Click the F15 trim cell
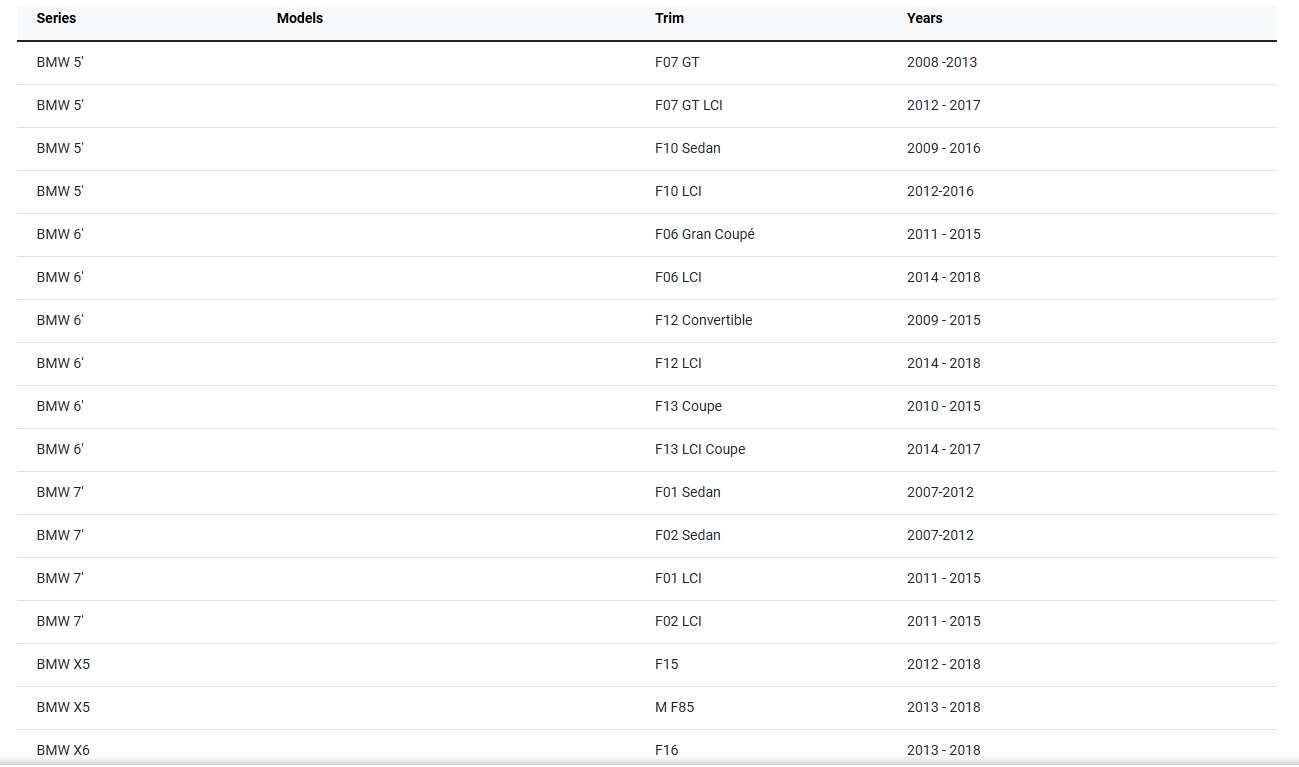Viewport: 1299px width, 767px height. tap(666, 664)
